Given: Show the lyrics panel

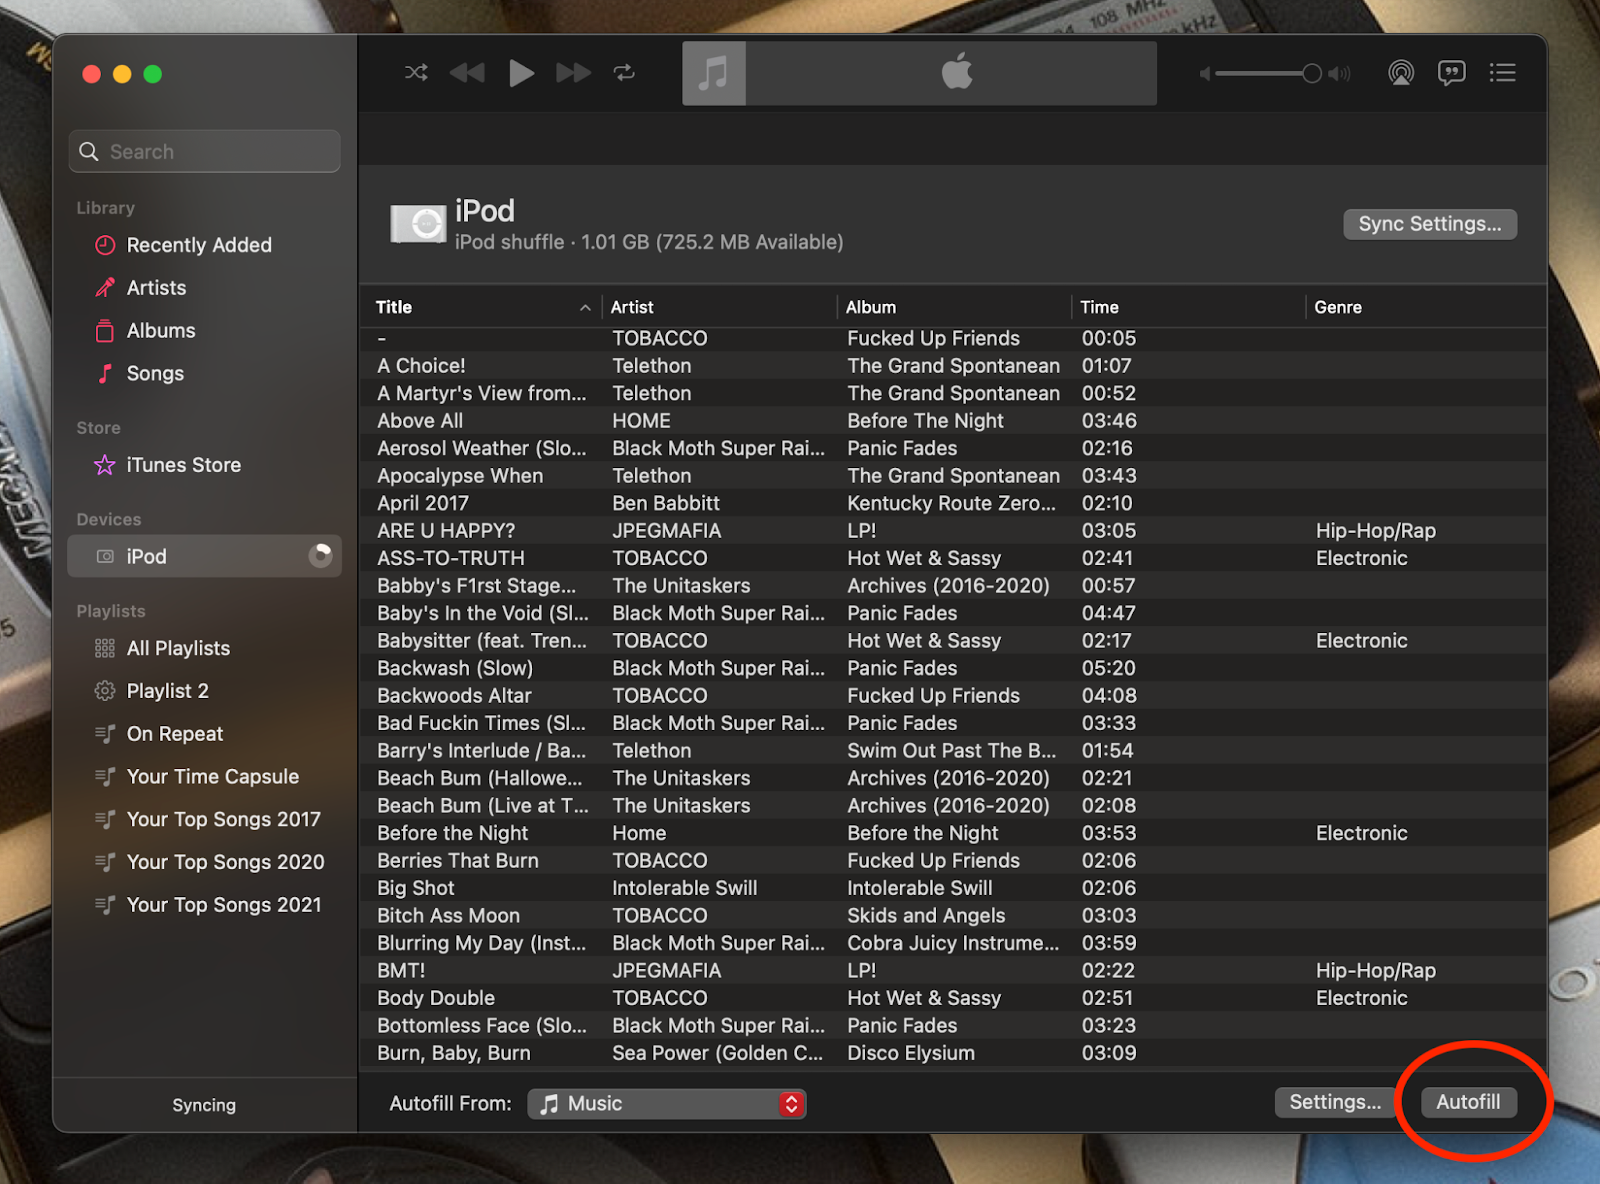Looking at the screenshot, I should [x=1451, y=73].
